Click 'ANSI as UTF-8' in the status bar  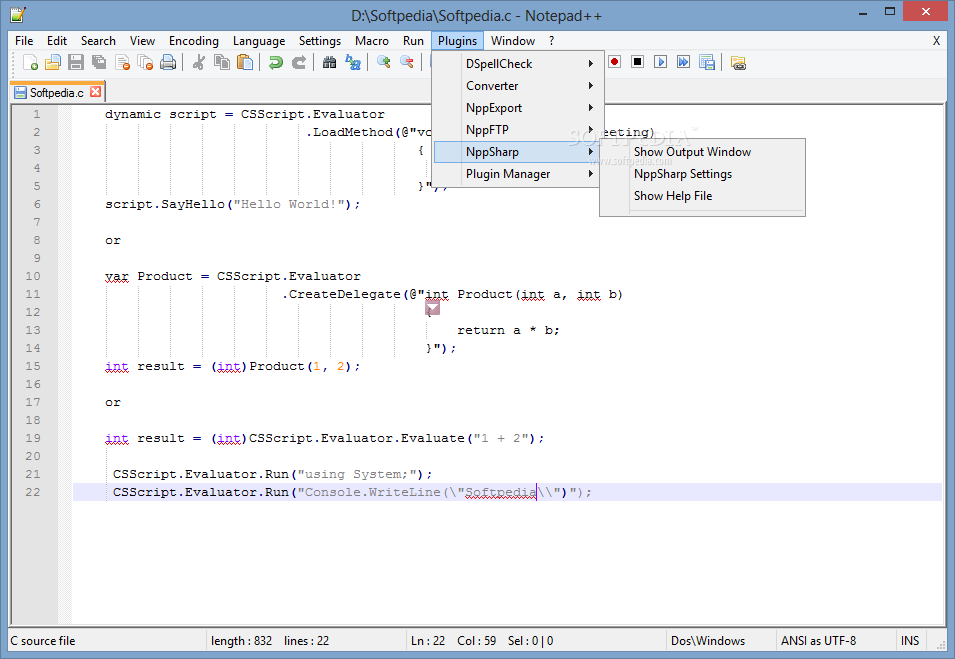click(818, 641)
